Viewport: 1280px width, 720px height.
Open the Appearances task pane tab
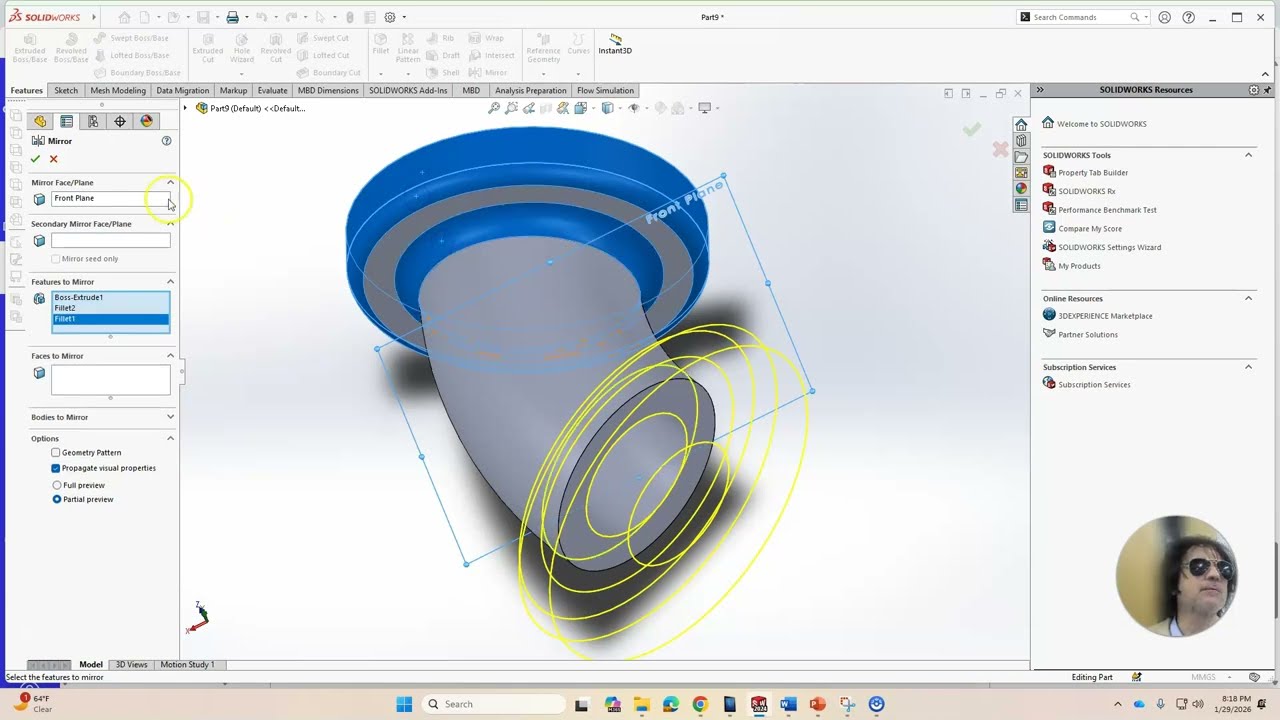[1021, 189]
